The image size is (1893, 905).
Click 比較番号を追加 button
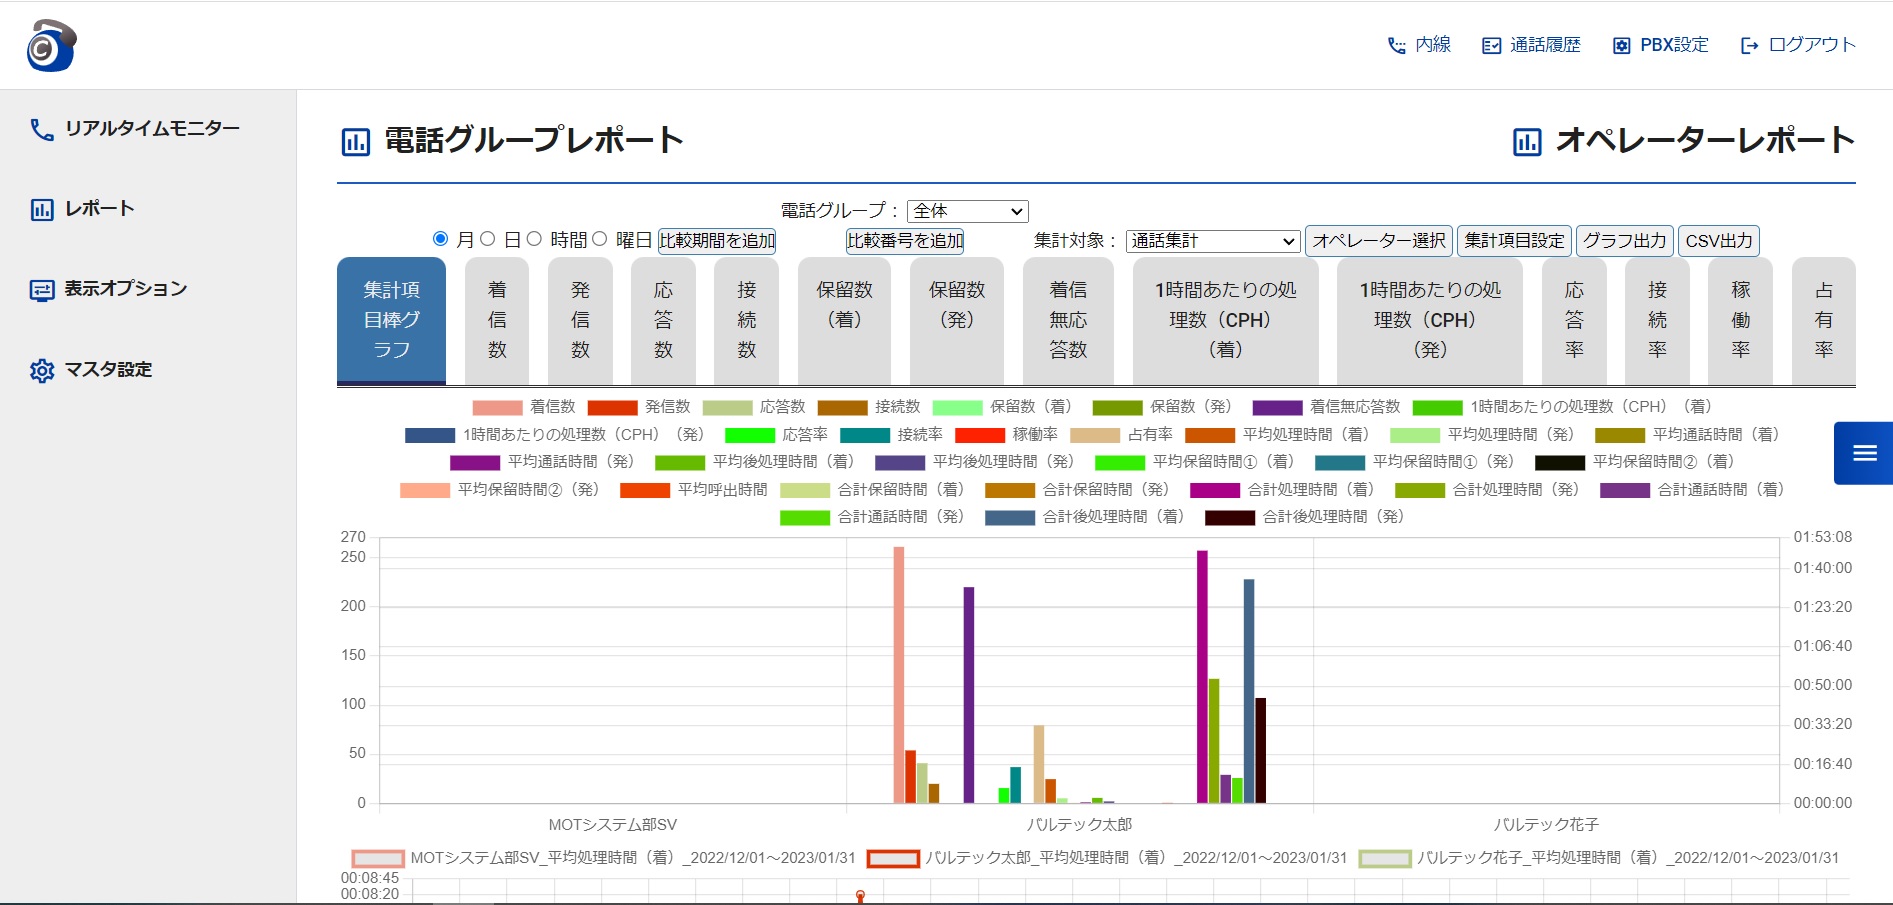tap(905, 241)
